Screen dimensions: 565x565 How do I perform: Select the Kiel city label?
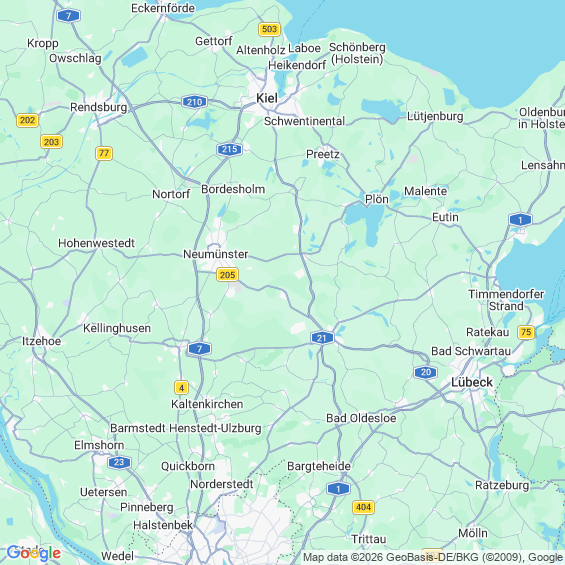point(267,98)
